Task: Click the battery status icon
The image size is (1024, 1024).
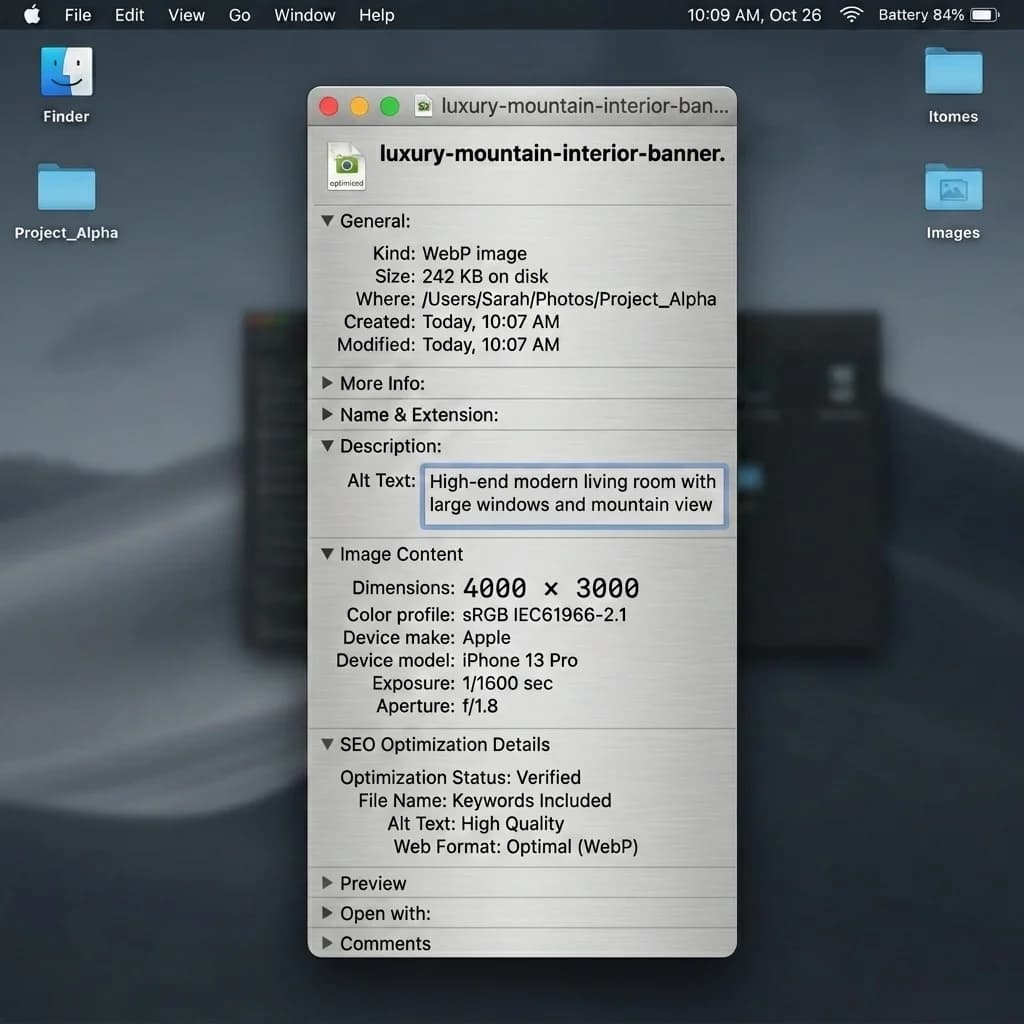Action: [x=984, y=14]
